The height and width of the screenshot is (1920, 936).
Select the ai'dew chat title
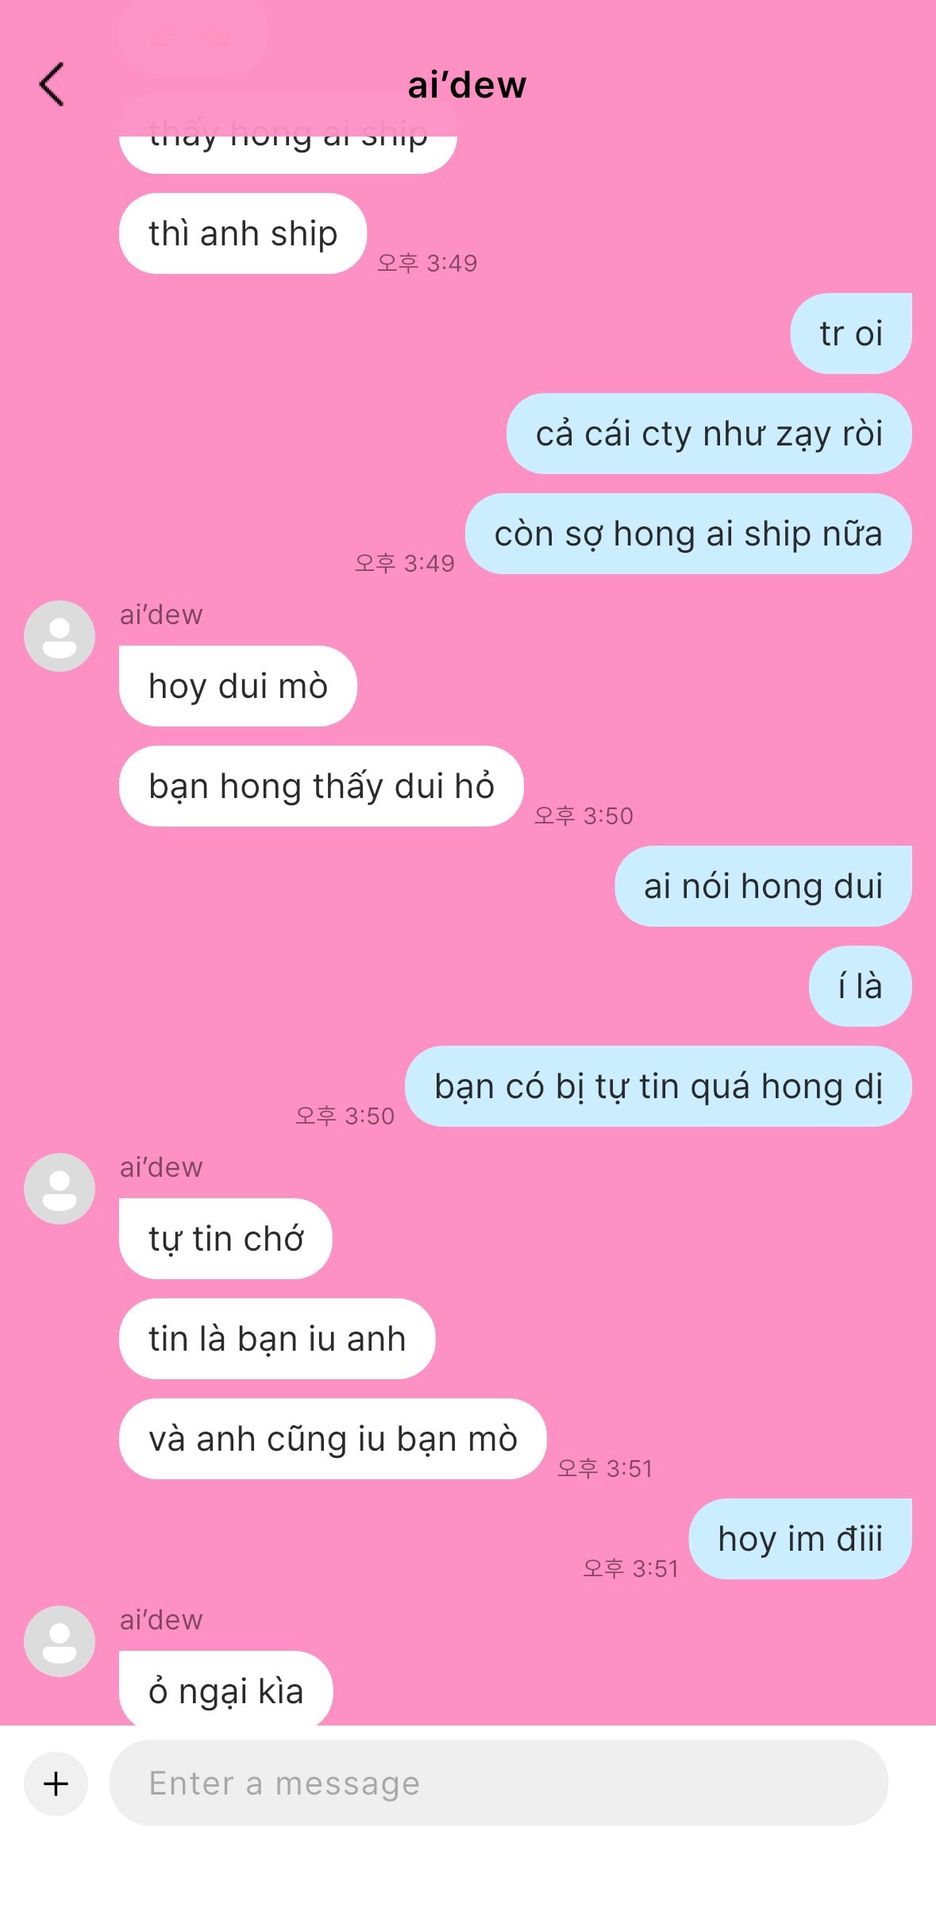pos(467,85)
